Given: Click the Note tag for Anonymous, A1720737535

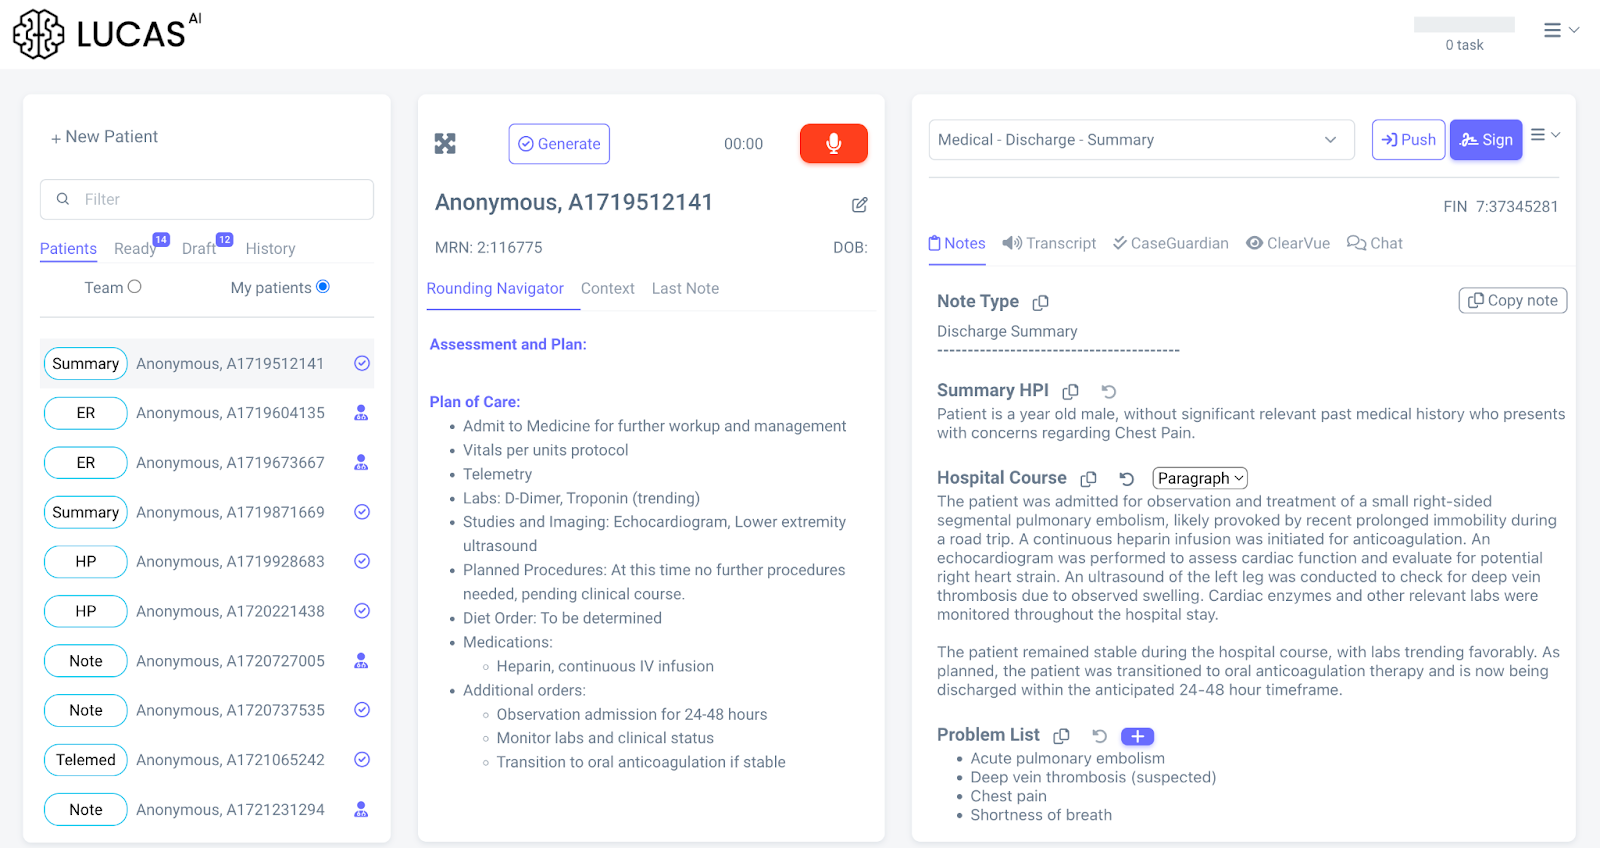Looking at the screenshot, I should point(86,711).
